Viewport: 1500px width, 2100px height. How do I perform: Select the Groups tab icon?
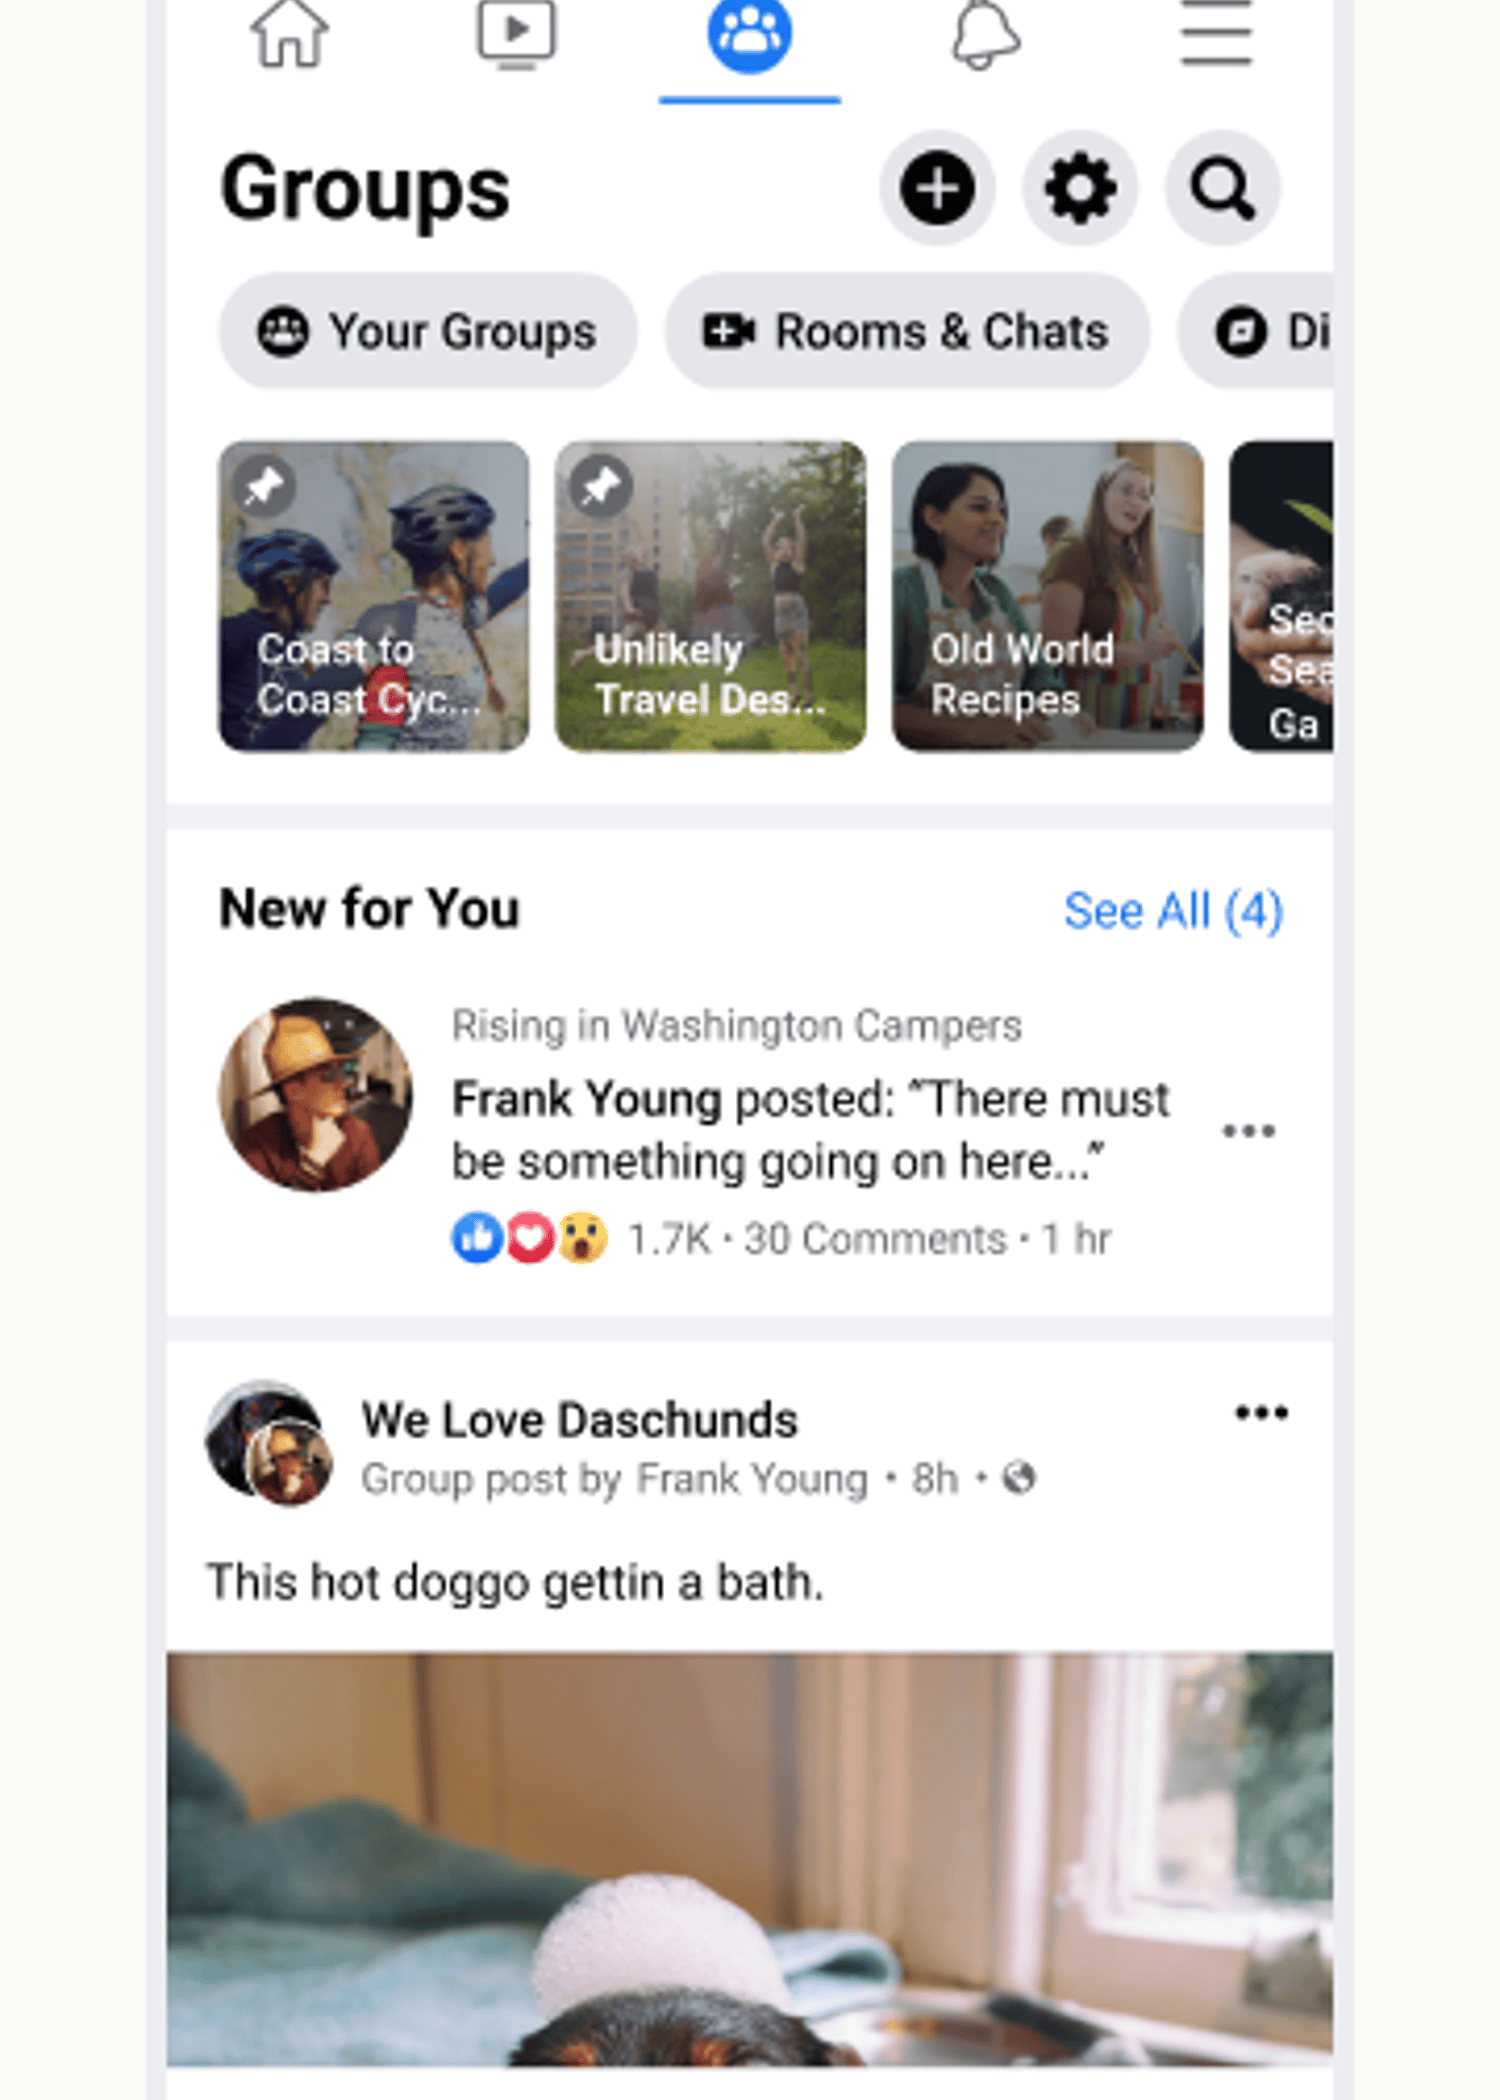coord(750,35)
